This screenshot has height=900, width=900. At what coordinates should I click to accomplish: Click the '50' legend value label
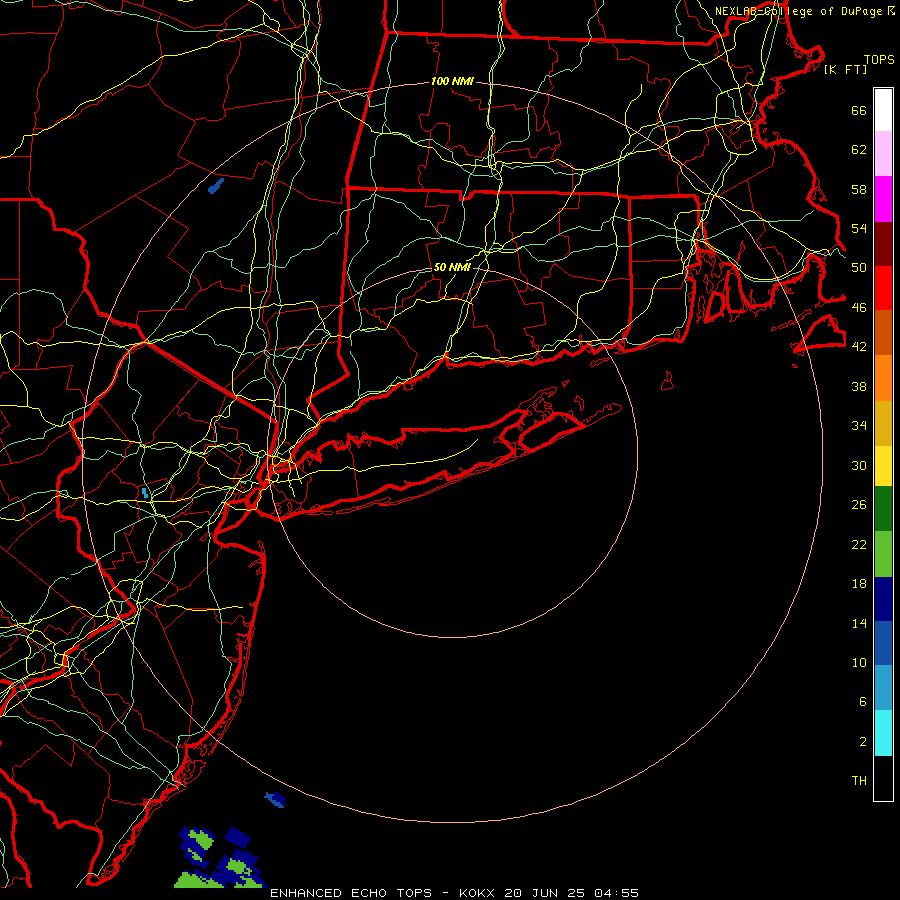pyautogui.click(x=859, y=268)
